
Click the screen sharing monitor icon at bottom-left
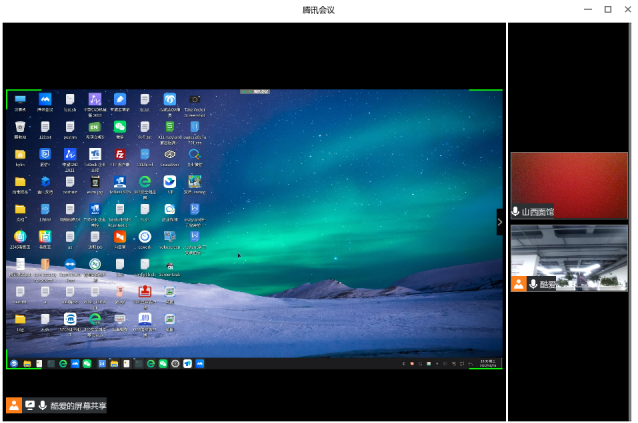click(30, 405)
